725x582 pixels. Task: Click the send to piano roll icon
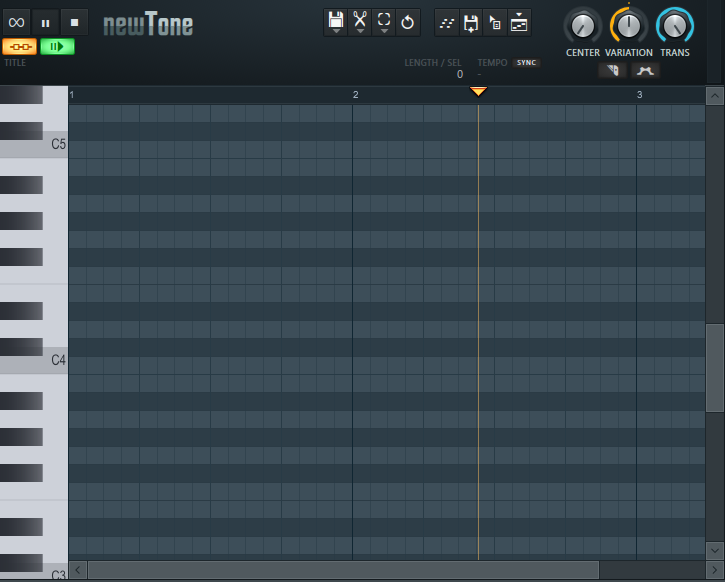click(x=447, y=23)
